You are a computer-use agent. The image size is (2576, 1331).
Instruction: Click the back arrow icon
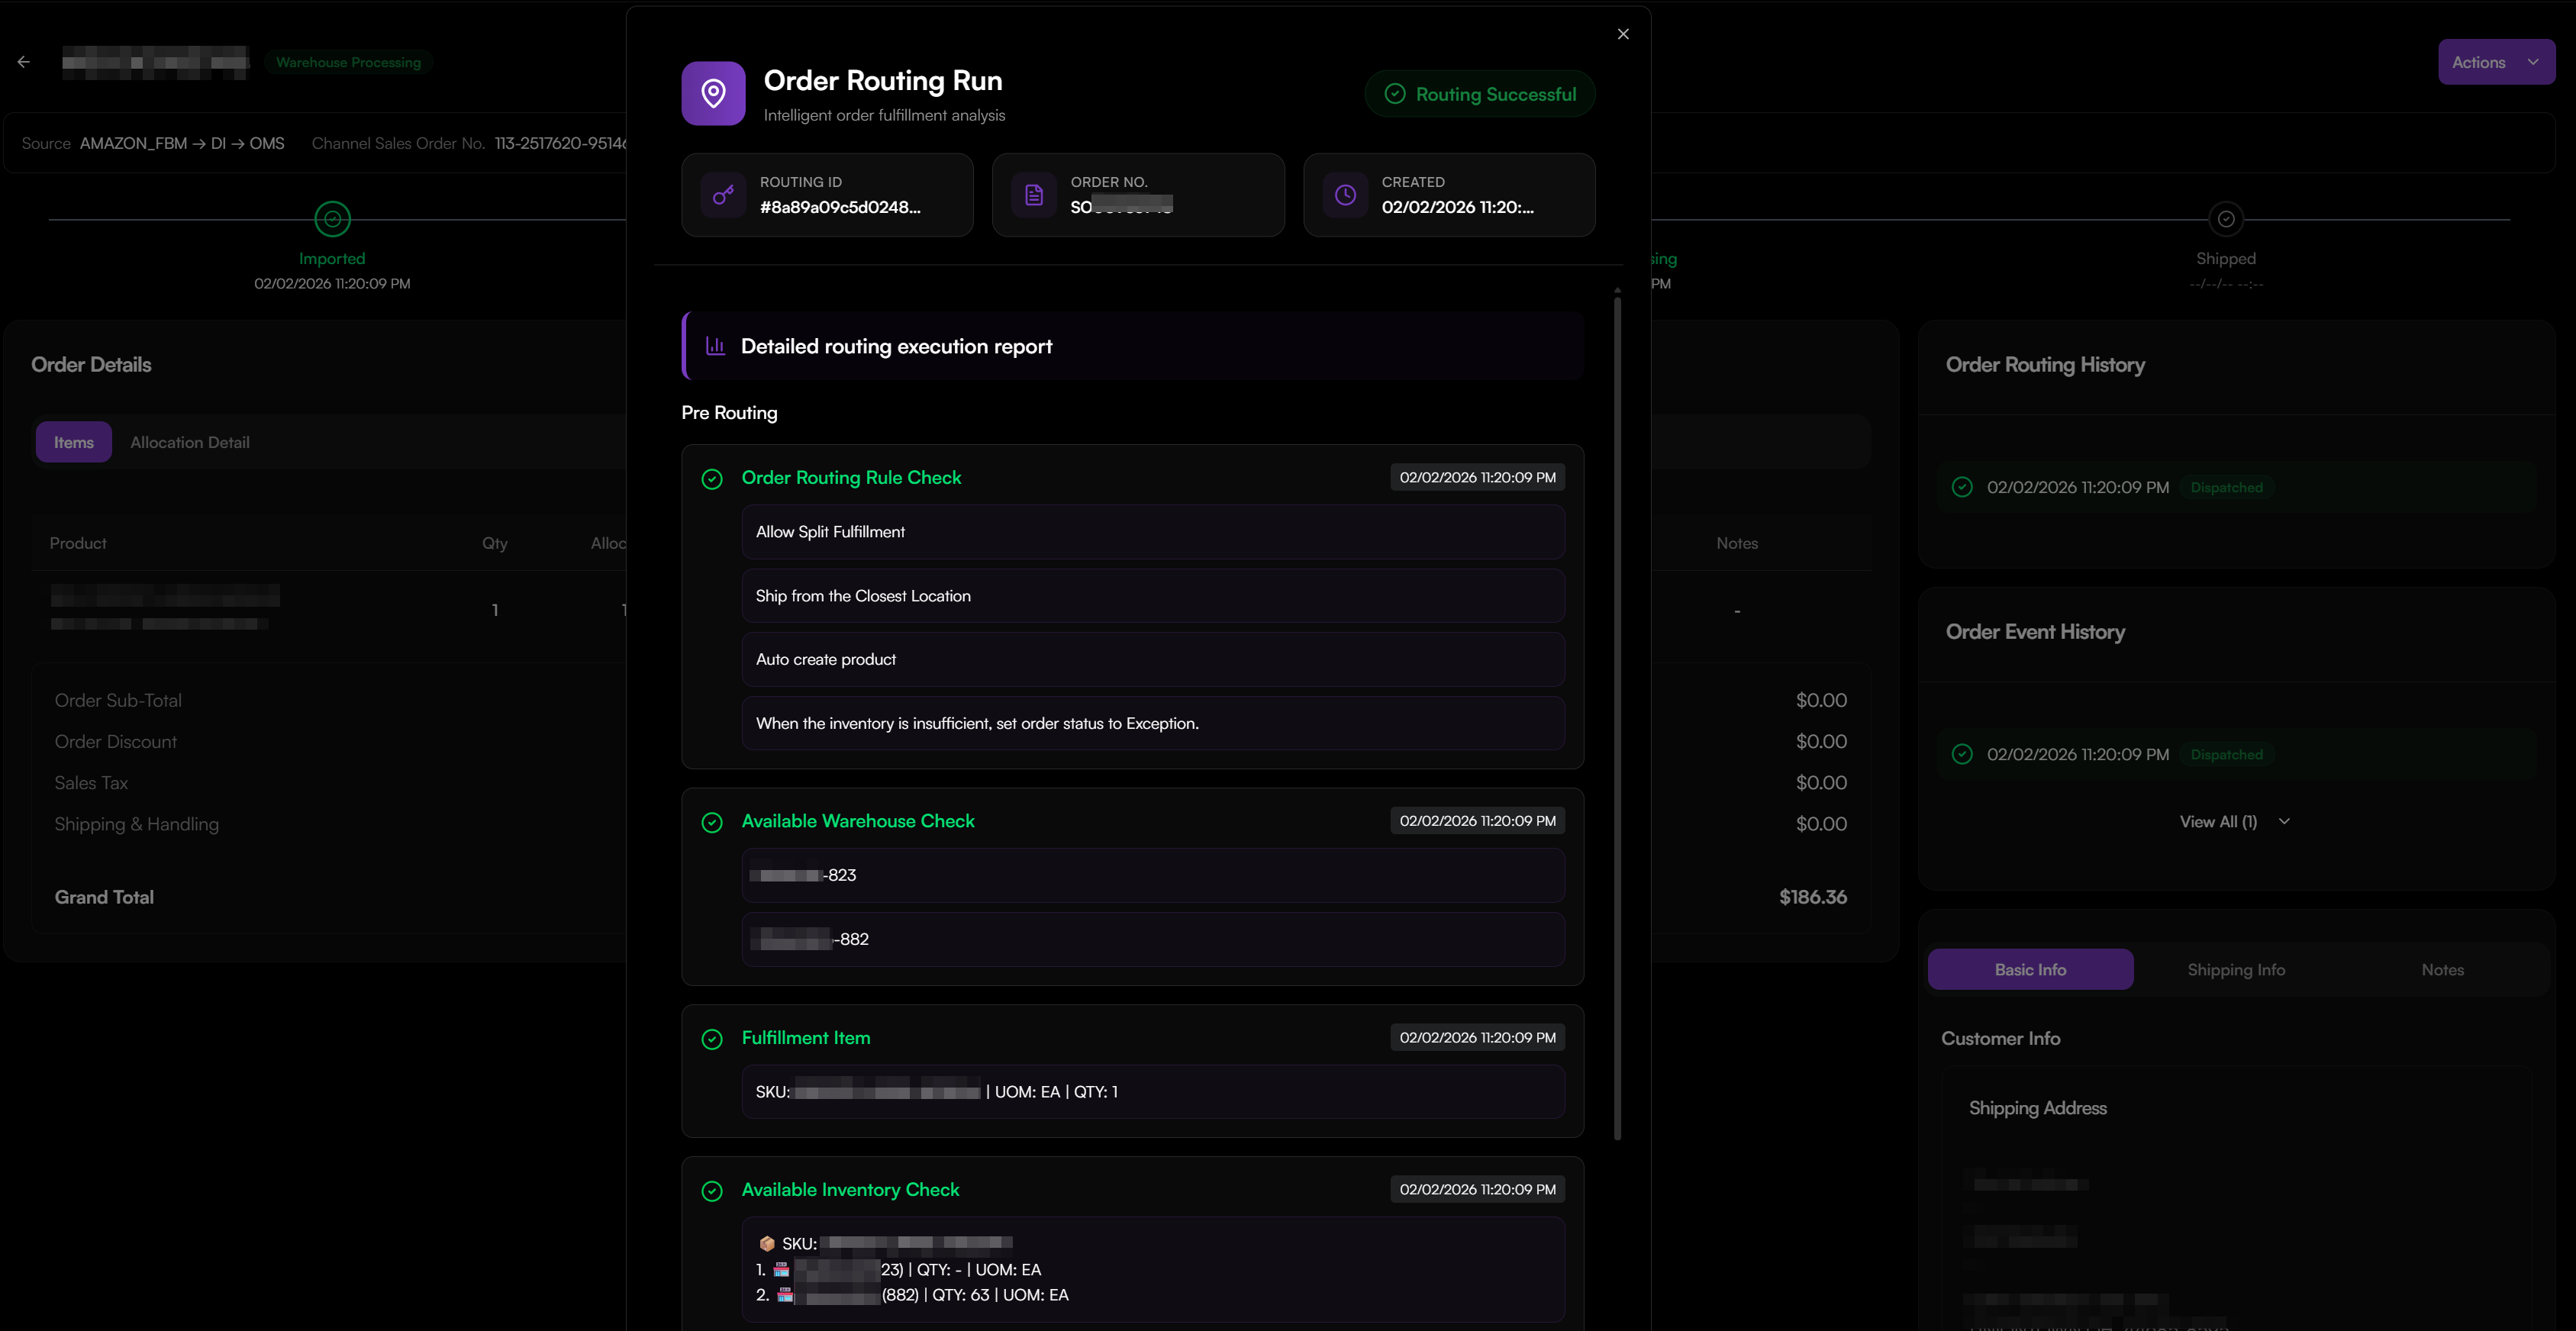pos(24,62)
